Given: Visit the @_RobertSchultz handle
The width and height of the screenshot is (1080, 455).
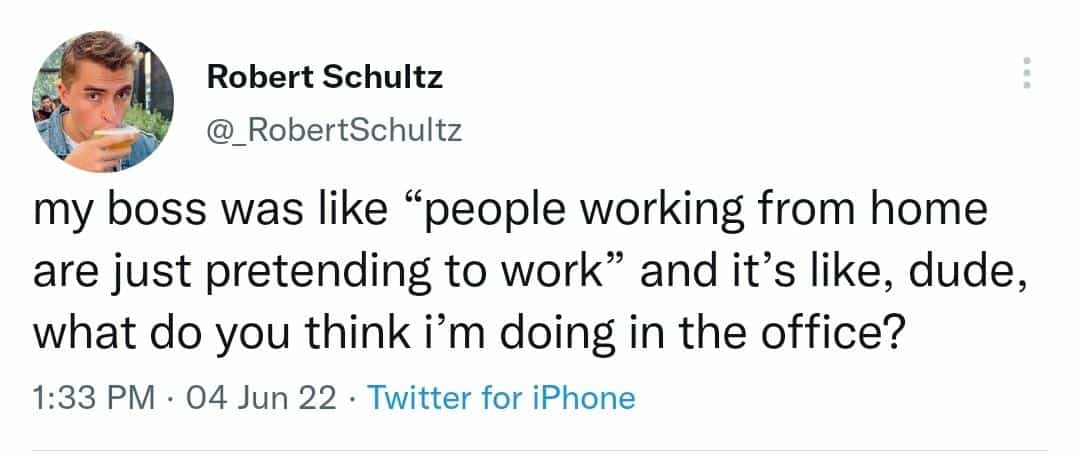Looking at the screenshot, I should pyautogui.click(x=334, y=130).
